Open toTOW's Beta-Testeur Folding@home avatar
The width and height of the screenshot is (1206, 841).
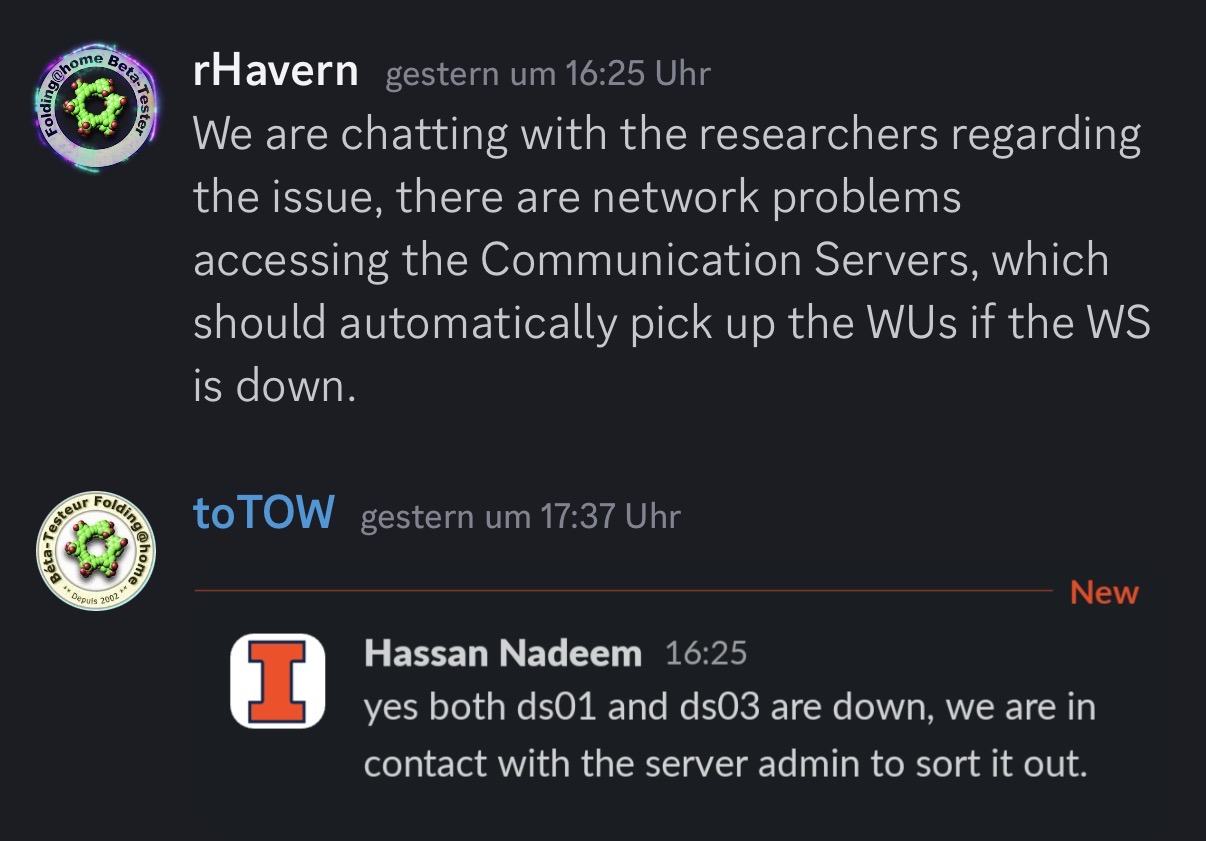(x=96, y=552)
